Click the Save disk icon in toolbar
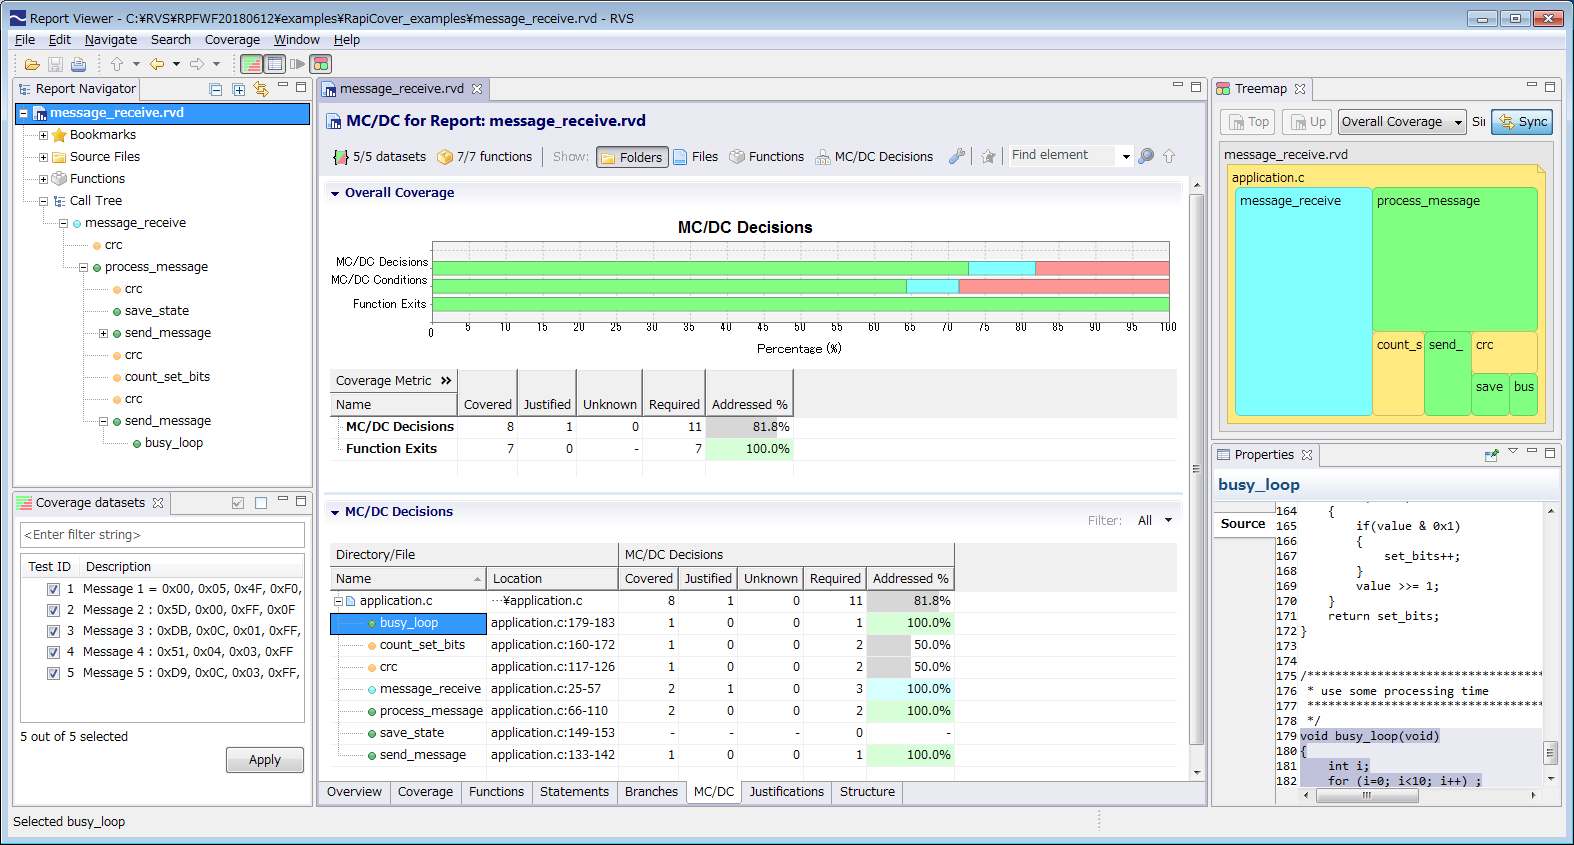 coord(55,64)
